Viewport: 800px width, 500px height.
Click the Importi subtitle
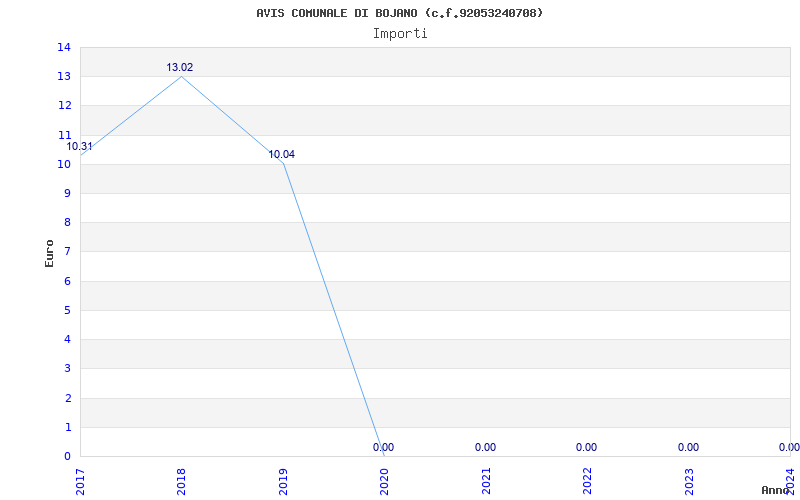pos(400,34)
